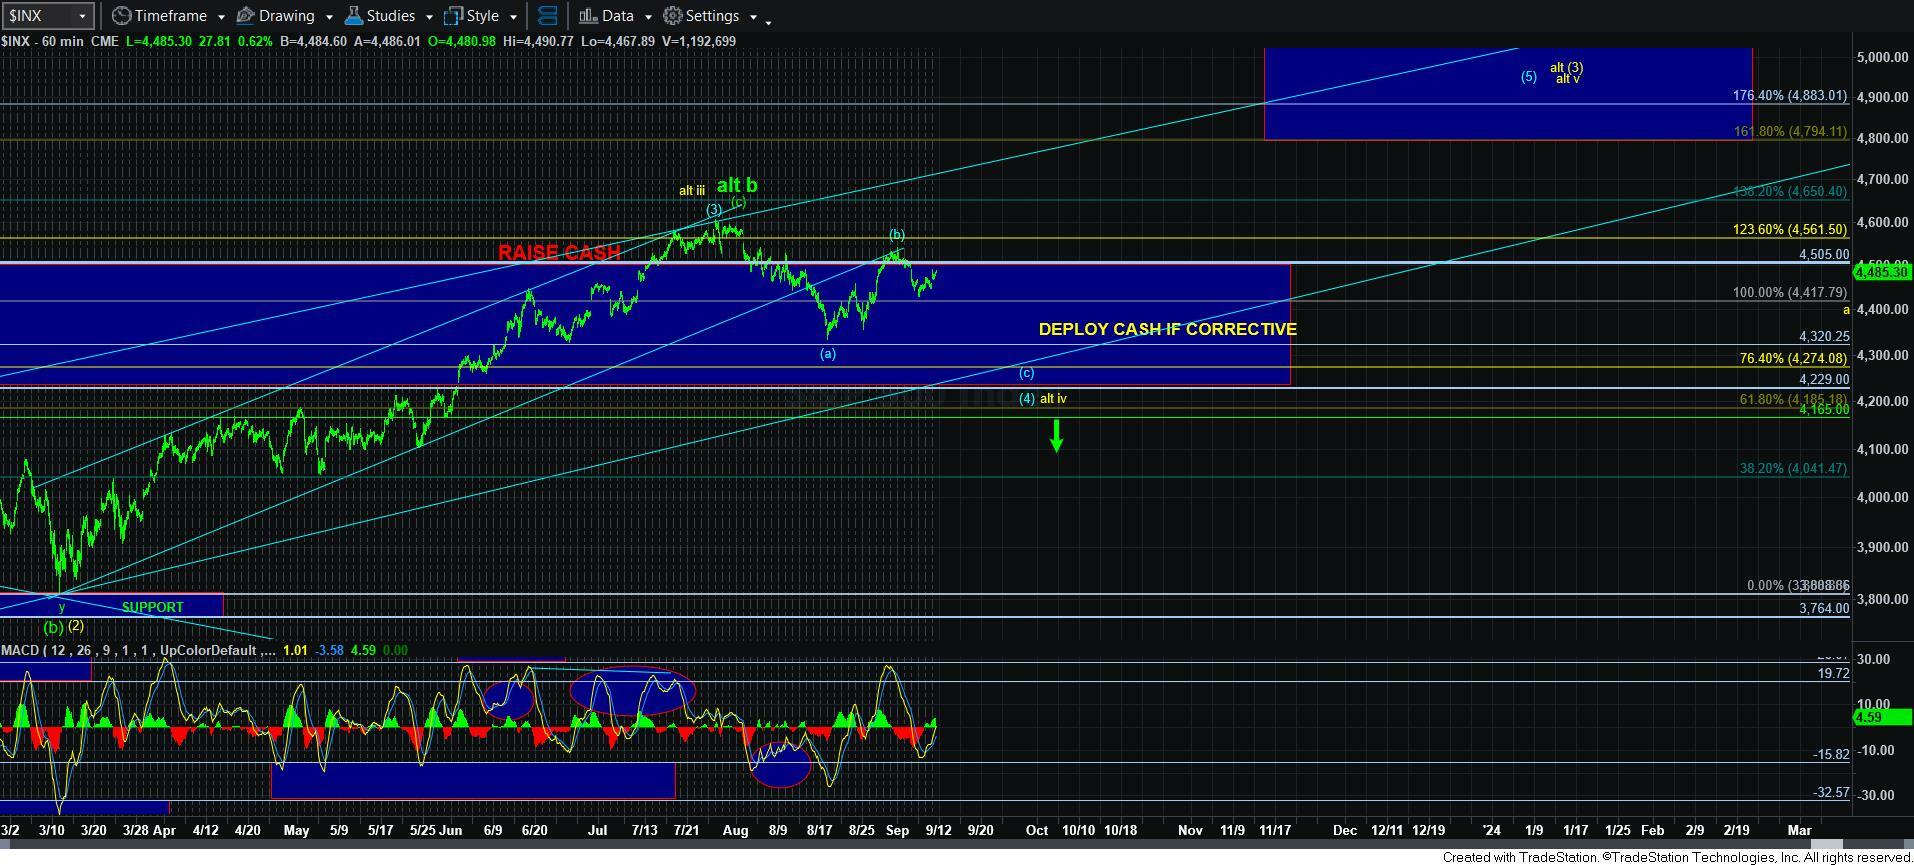1914x865 pixels.
Task: Select the "DEPLOY CASH IF CORRECTIVE" annotation
Action: 1168,329
